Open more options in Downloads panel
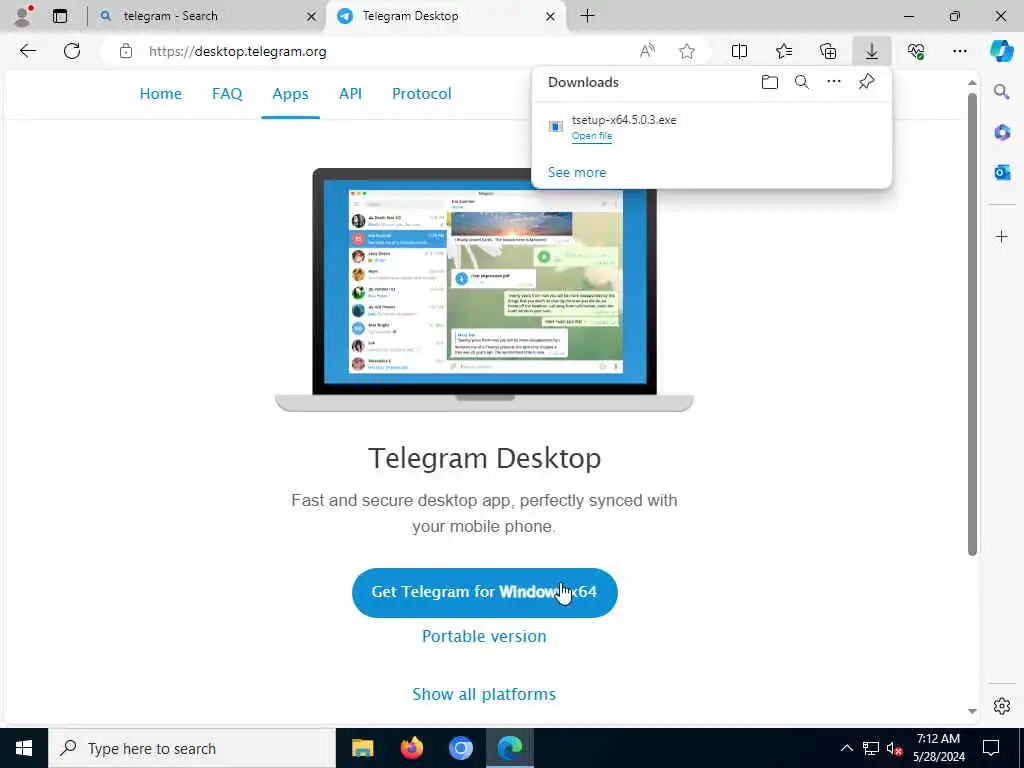 834,82
